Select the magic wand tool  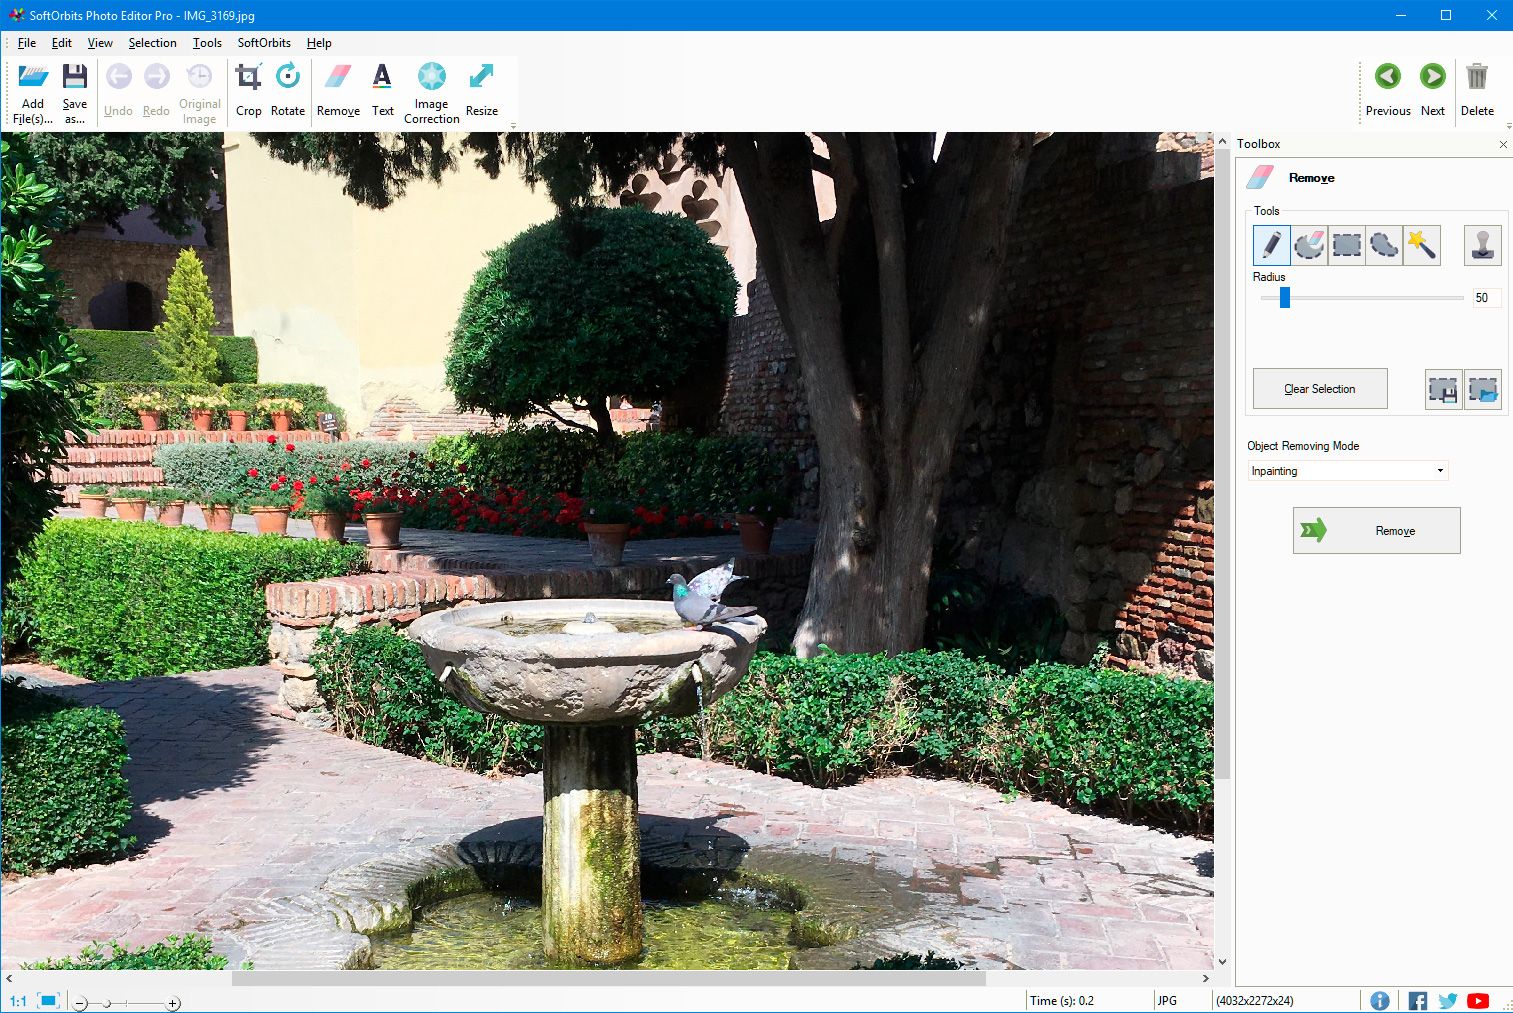(1422, 245)
